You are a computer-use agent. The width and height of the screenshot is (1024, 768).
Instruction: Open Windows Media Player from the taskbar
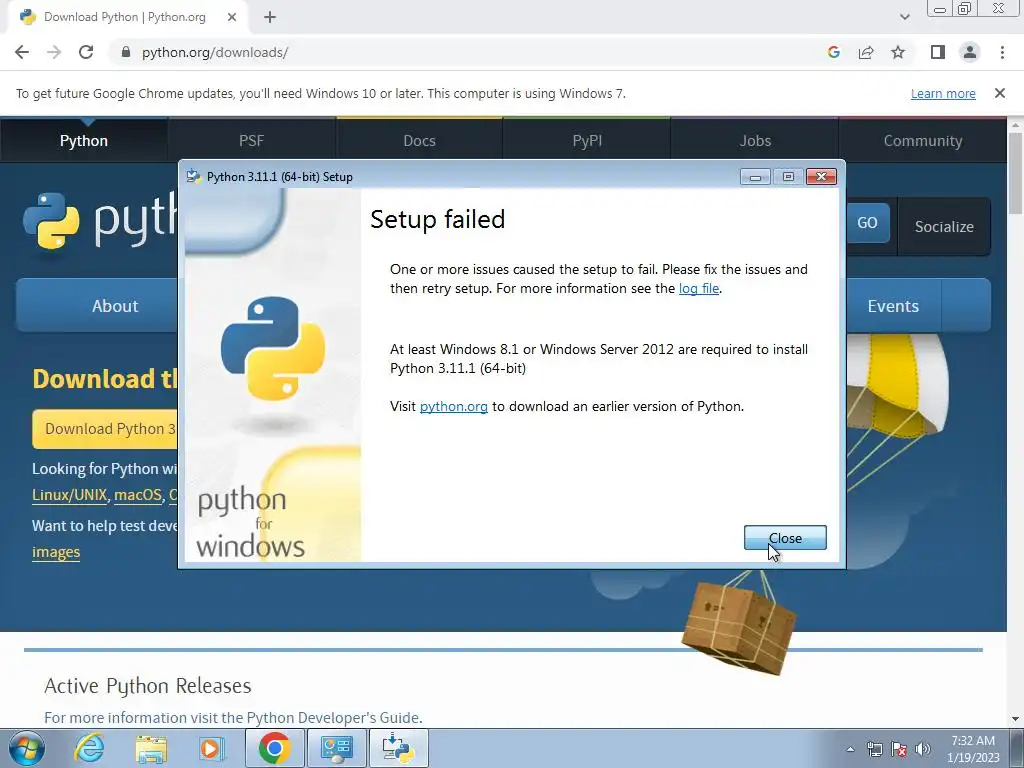tap(212, 748)
